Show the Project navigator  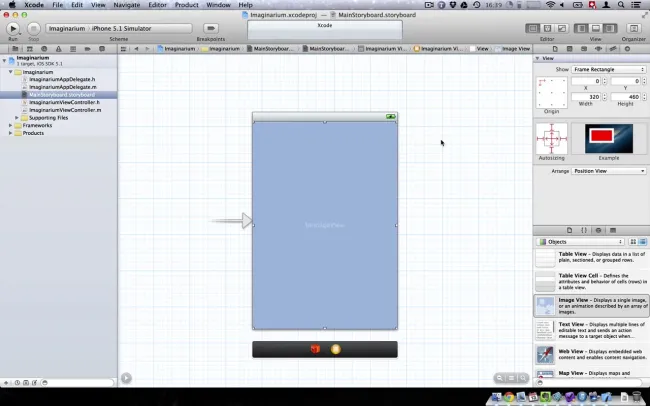tap(15, 49)
